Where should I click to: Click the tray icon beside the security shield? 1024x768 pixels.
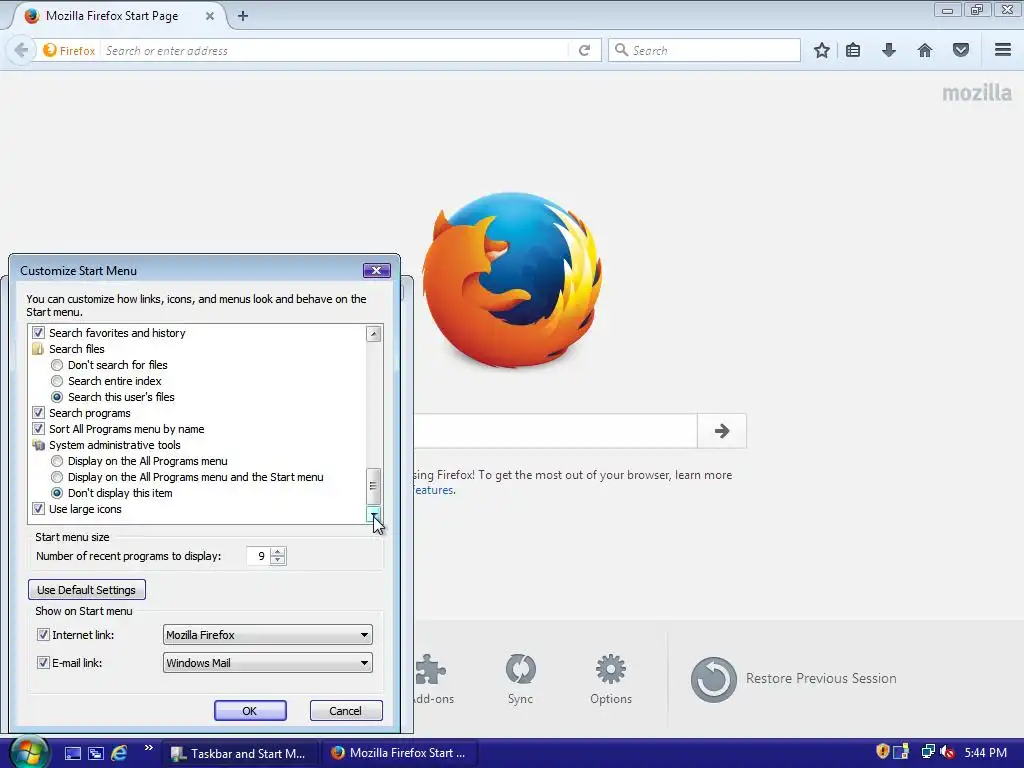point(901,752)
